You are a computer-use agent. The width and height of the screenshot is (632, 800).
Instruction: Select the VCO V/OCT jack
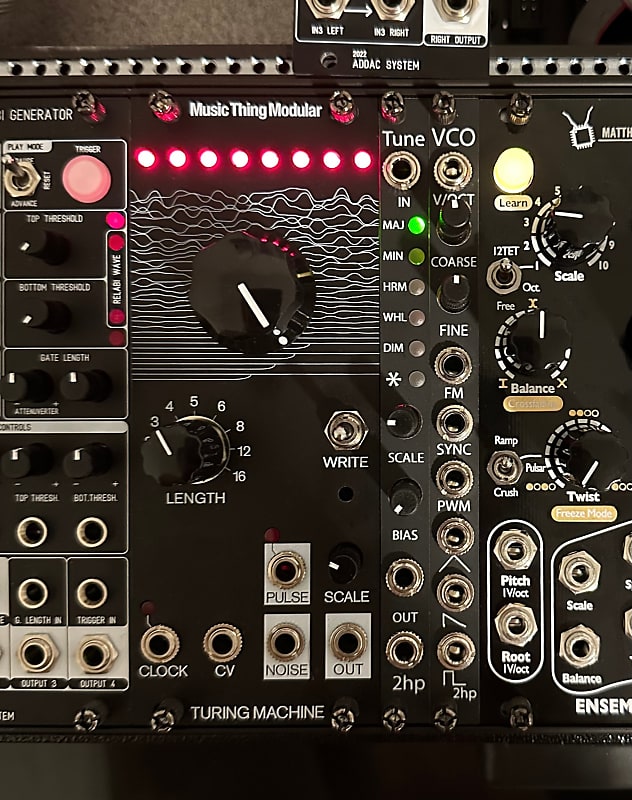click(453, 171)
